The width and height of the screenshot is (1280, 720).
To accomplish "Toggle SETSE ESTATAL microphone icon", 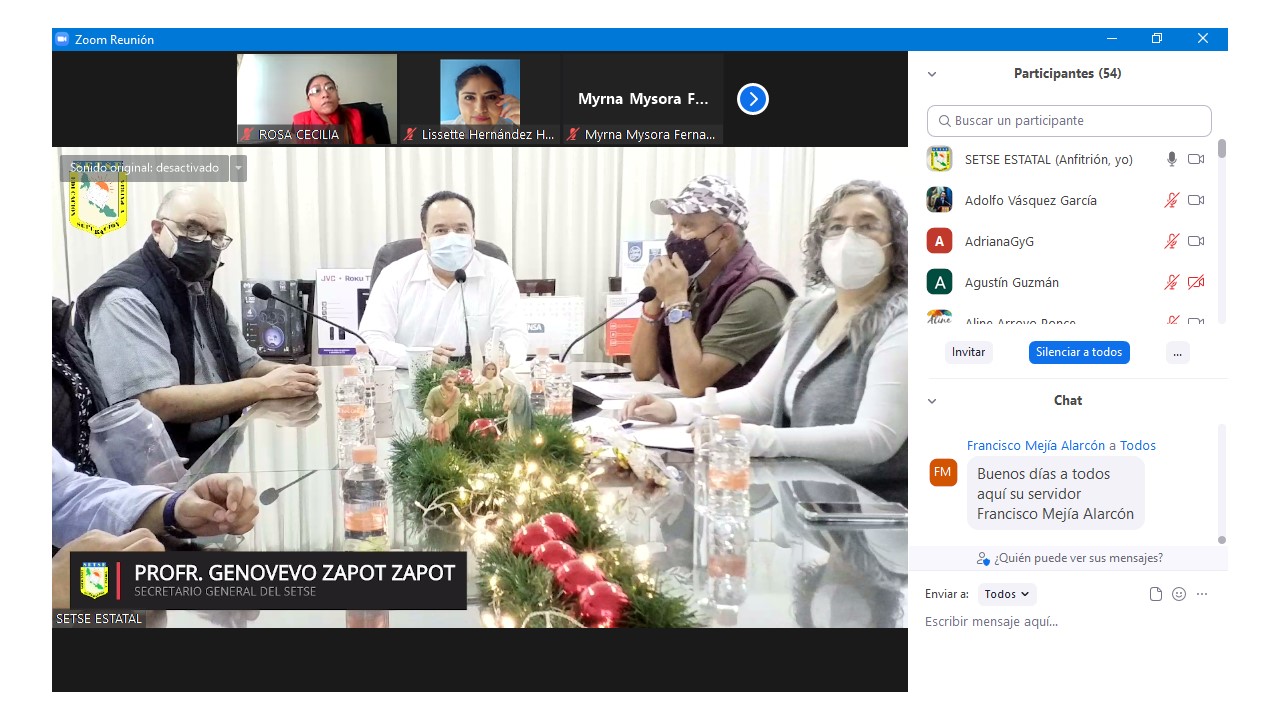I will [1172, 159].
